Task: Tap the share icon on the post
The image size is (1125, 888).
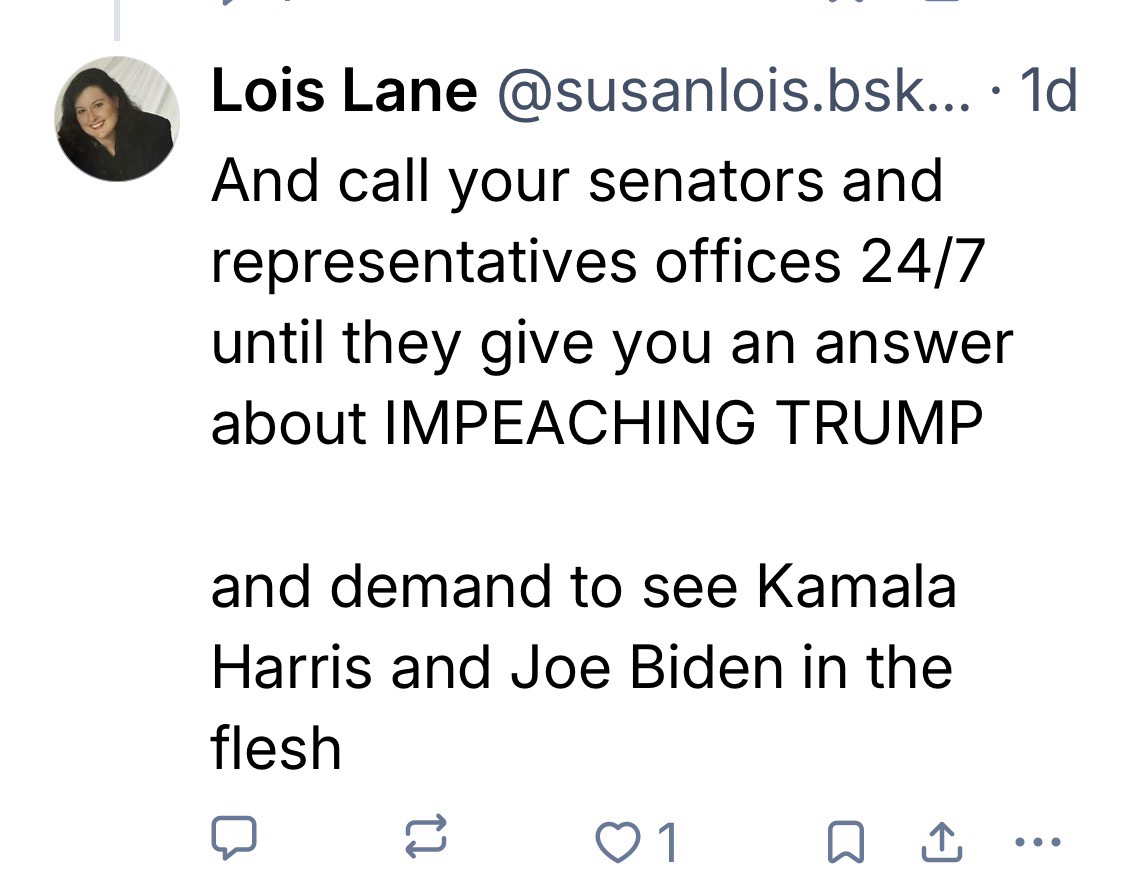Action: click(x=942, y=840)
